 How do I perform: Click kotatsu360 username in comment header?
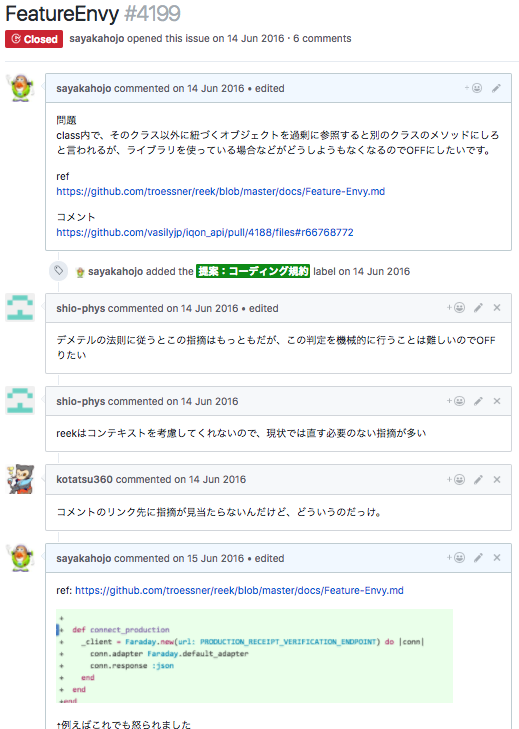tap(84, 479)
